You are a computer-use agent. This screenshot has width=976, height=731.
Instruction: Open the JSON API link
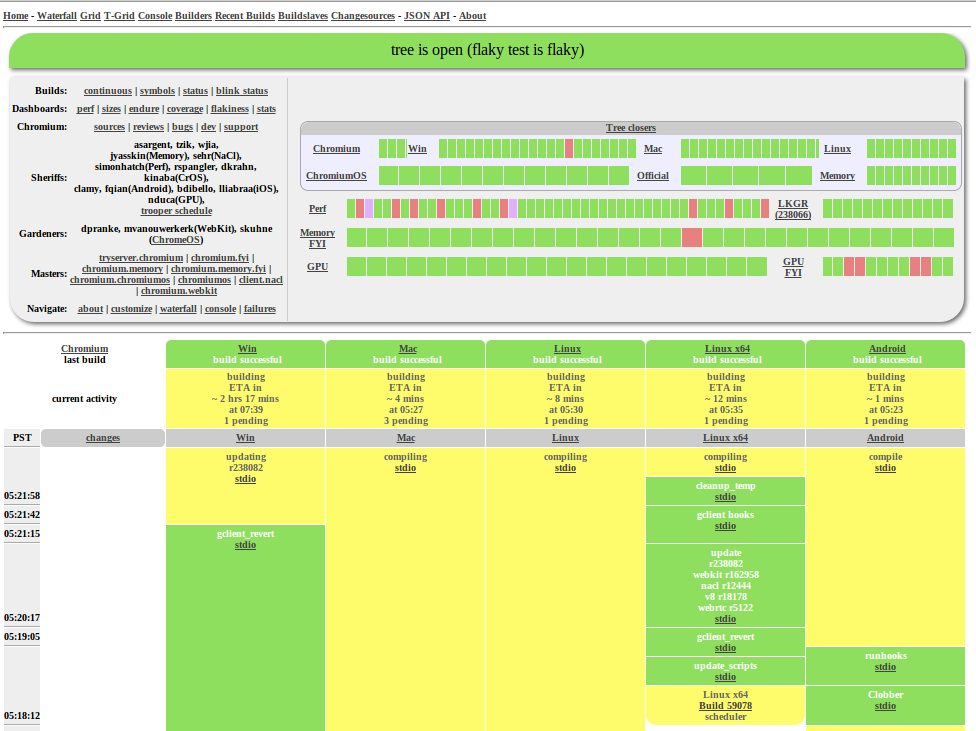(x=426, y=16)
